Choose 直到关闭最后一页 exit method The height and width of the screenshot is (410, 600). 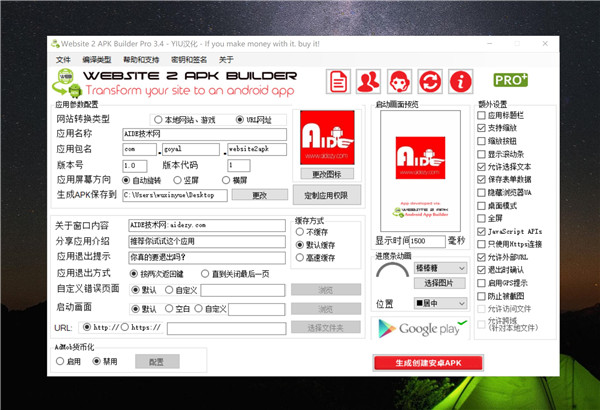coord(235,274)
